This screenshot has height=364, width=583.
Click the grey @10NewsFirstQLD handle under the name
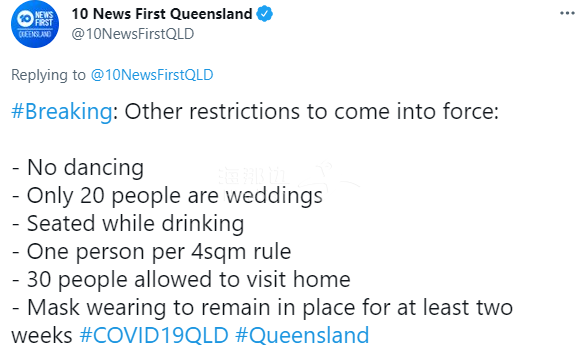coord(133,34)
